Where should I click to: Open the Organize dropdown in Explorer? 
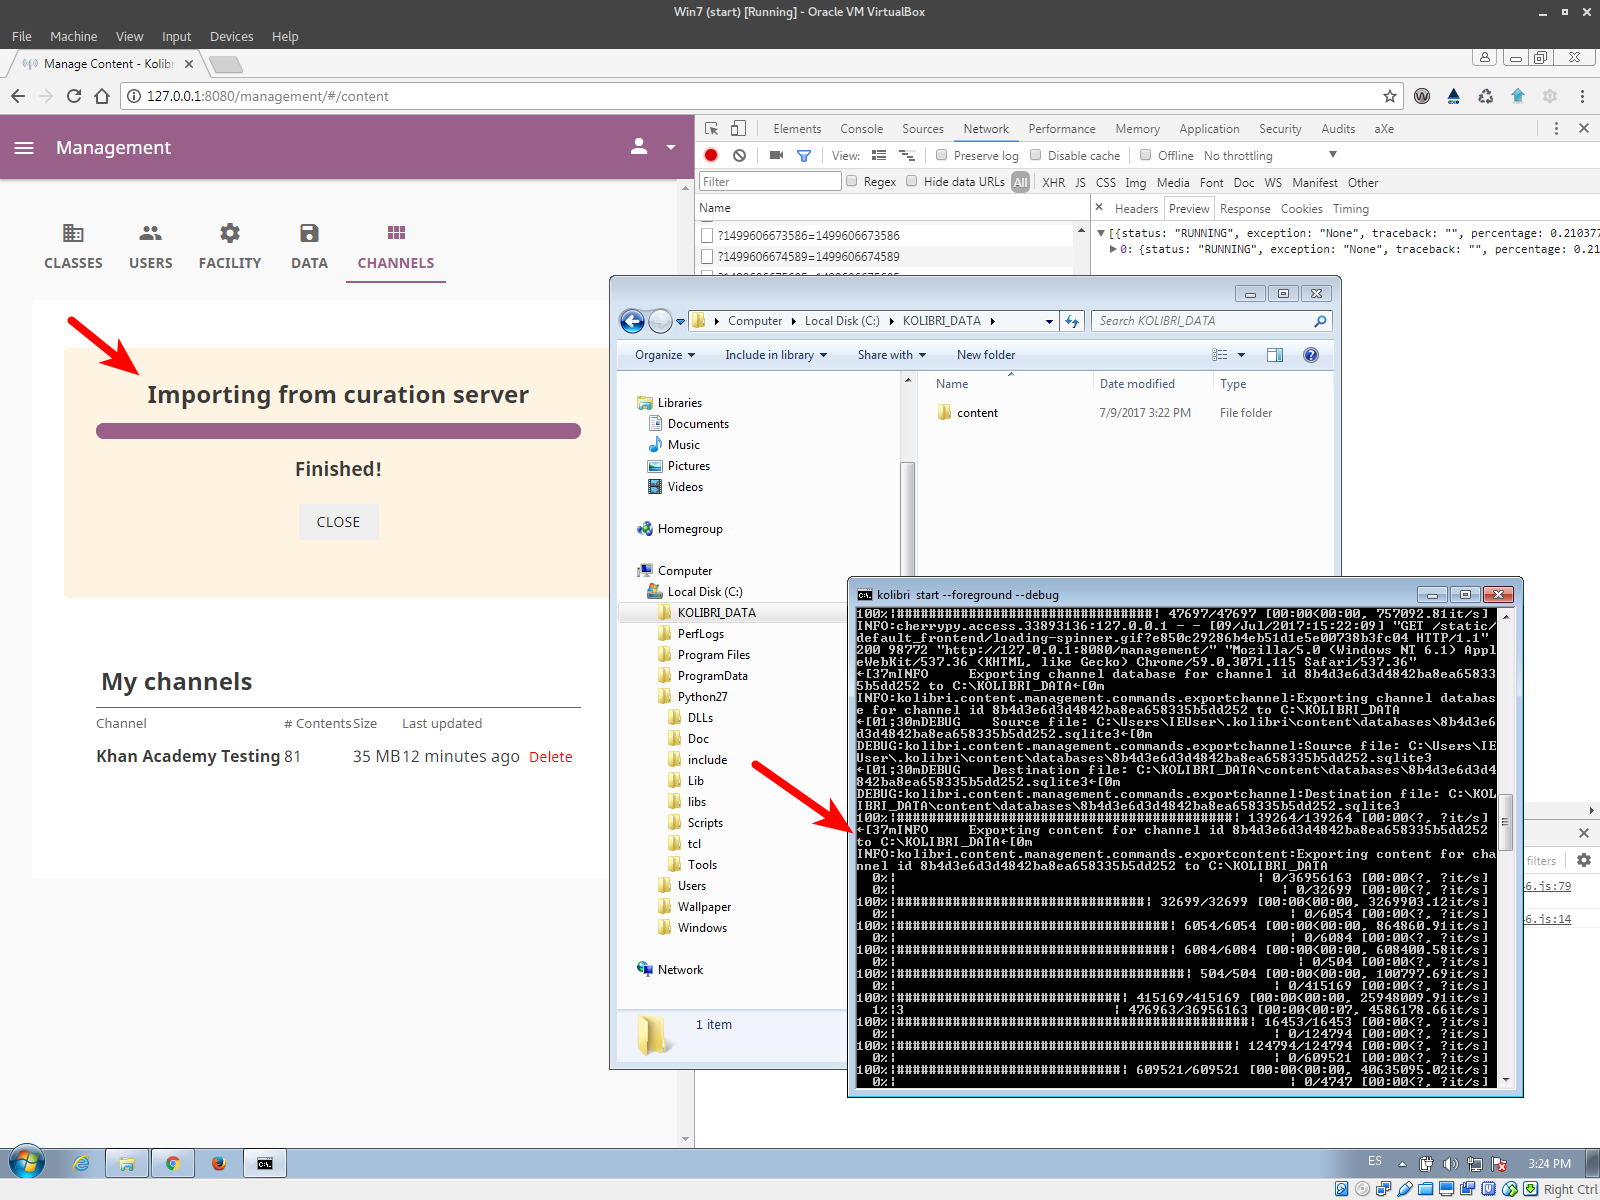662,354
